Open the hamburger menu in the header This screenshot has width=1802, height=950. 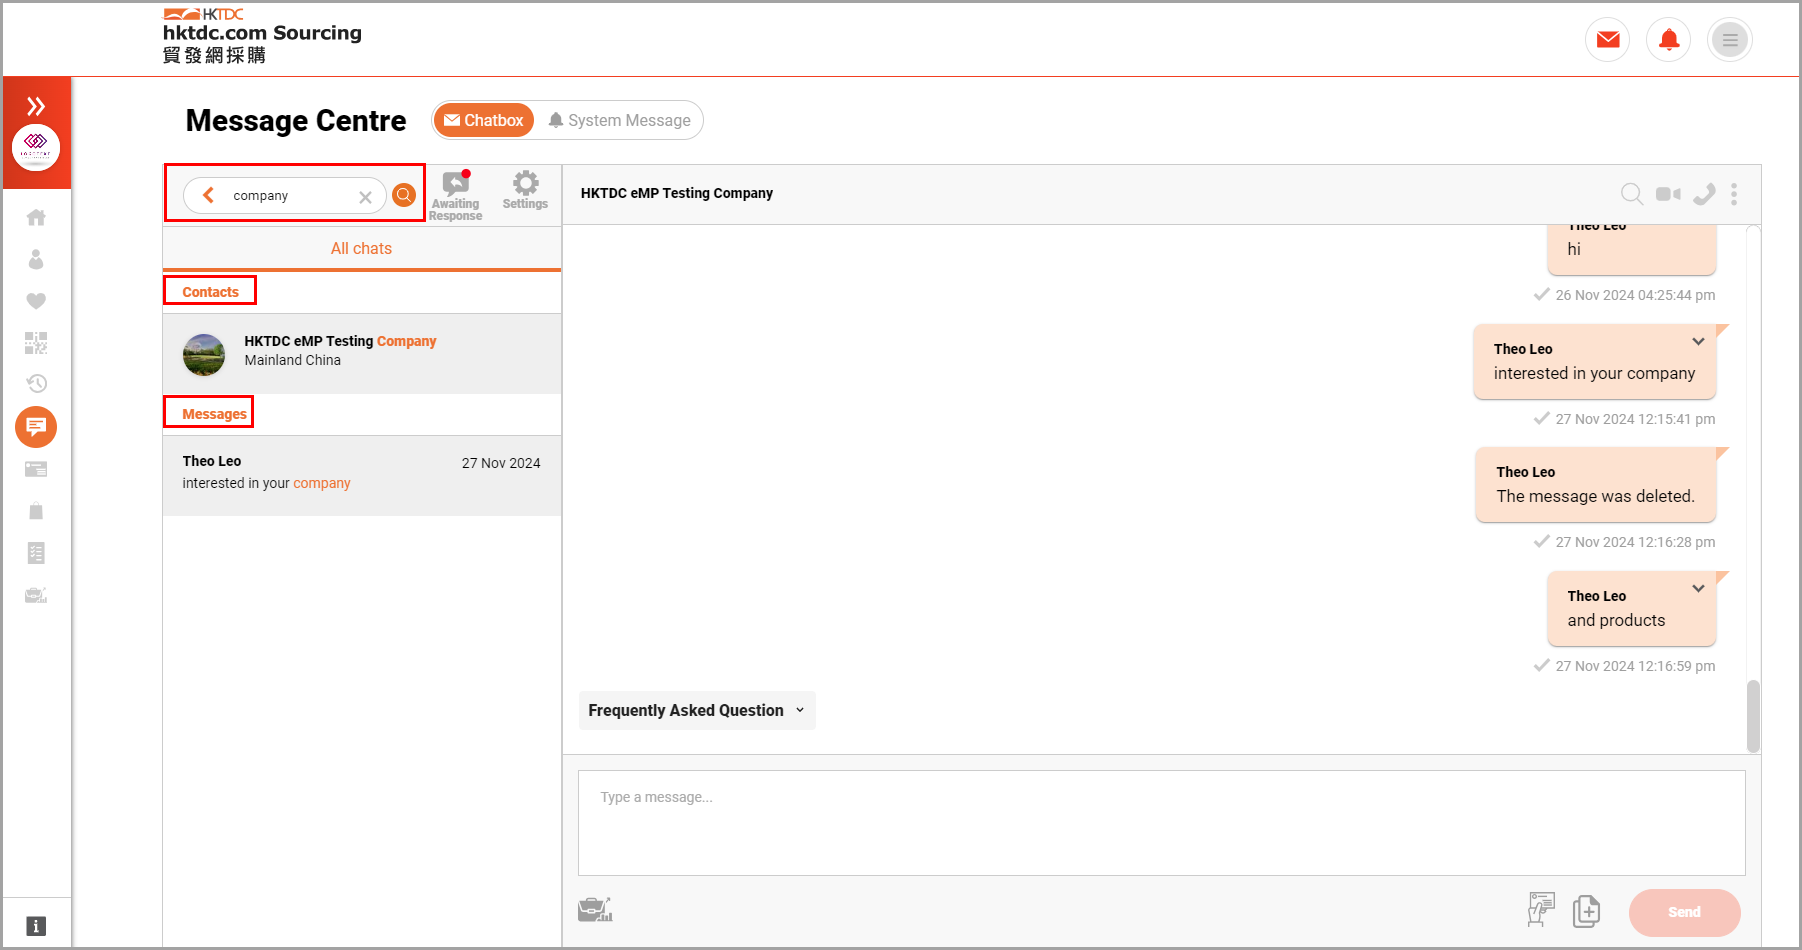tap(1730, 40)
